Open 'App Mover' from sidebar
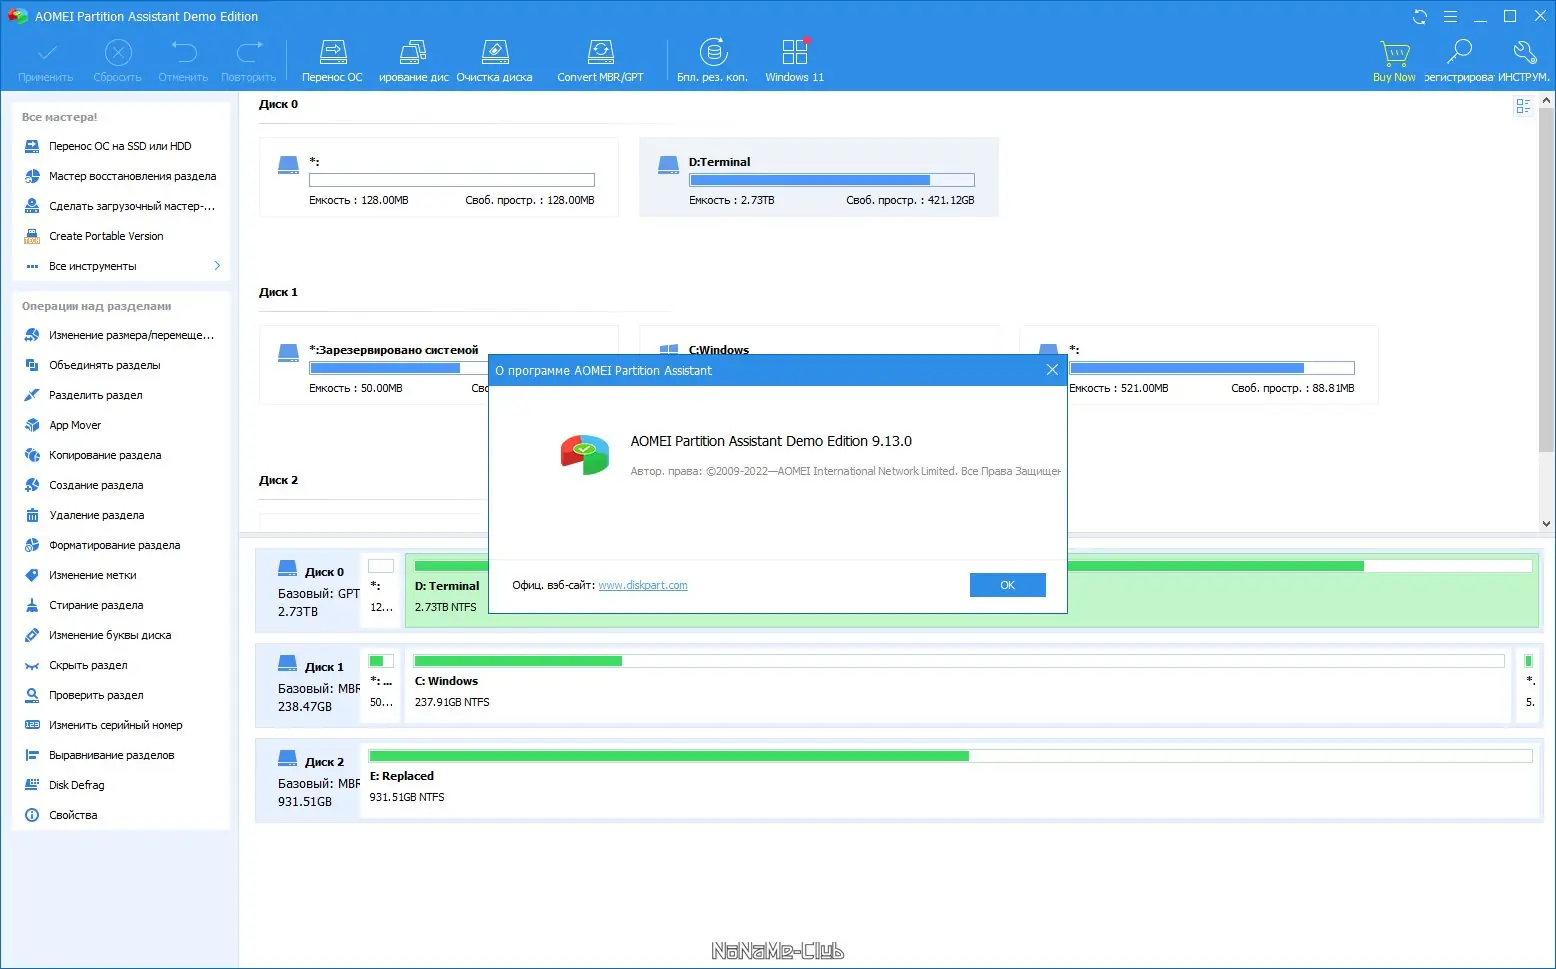The width and height of the screenshot is (1556, 969). point(75,425)
